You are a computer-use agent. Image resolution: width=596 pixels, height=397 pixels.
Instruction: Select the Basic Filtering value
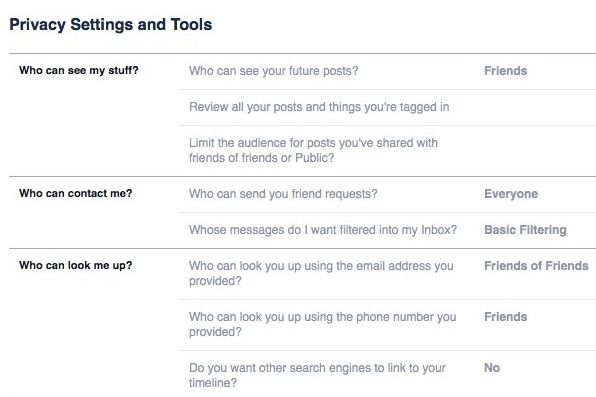525,230
